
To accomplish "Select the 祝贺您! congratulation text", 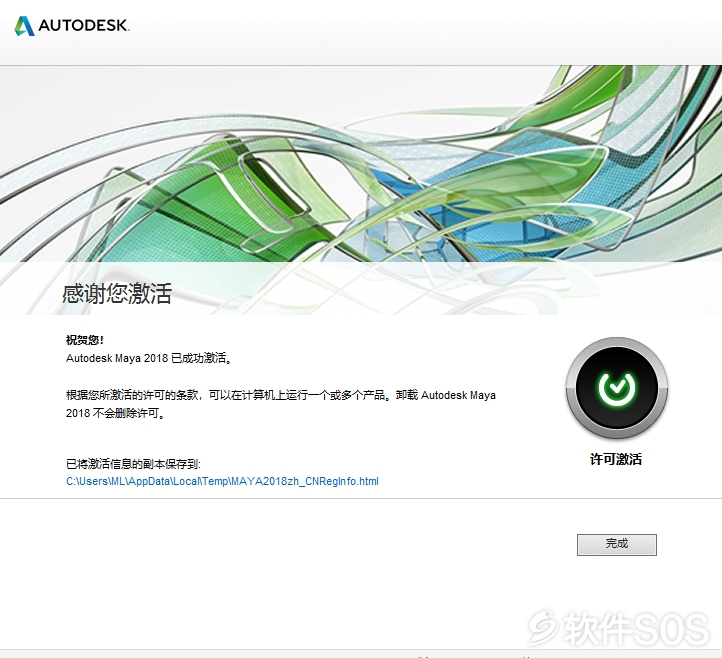I will tap(85, 340).
